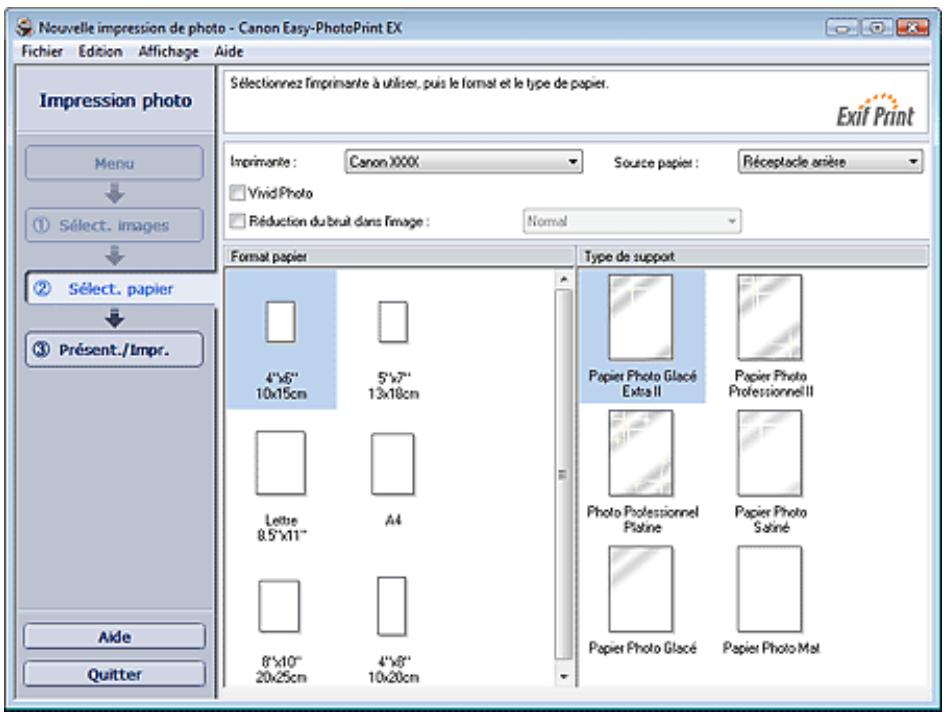Image resolution: width=945 pixels, height=712 pixels.
Task: Minimize the Easy-PhotoPrint EX window
Action: tap(842, 27)
